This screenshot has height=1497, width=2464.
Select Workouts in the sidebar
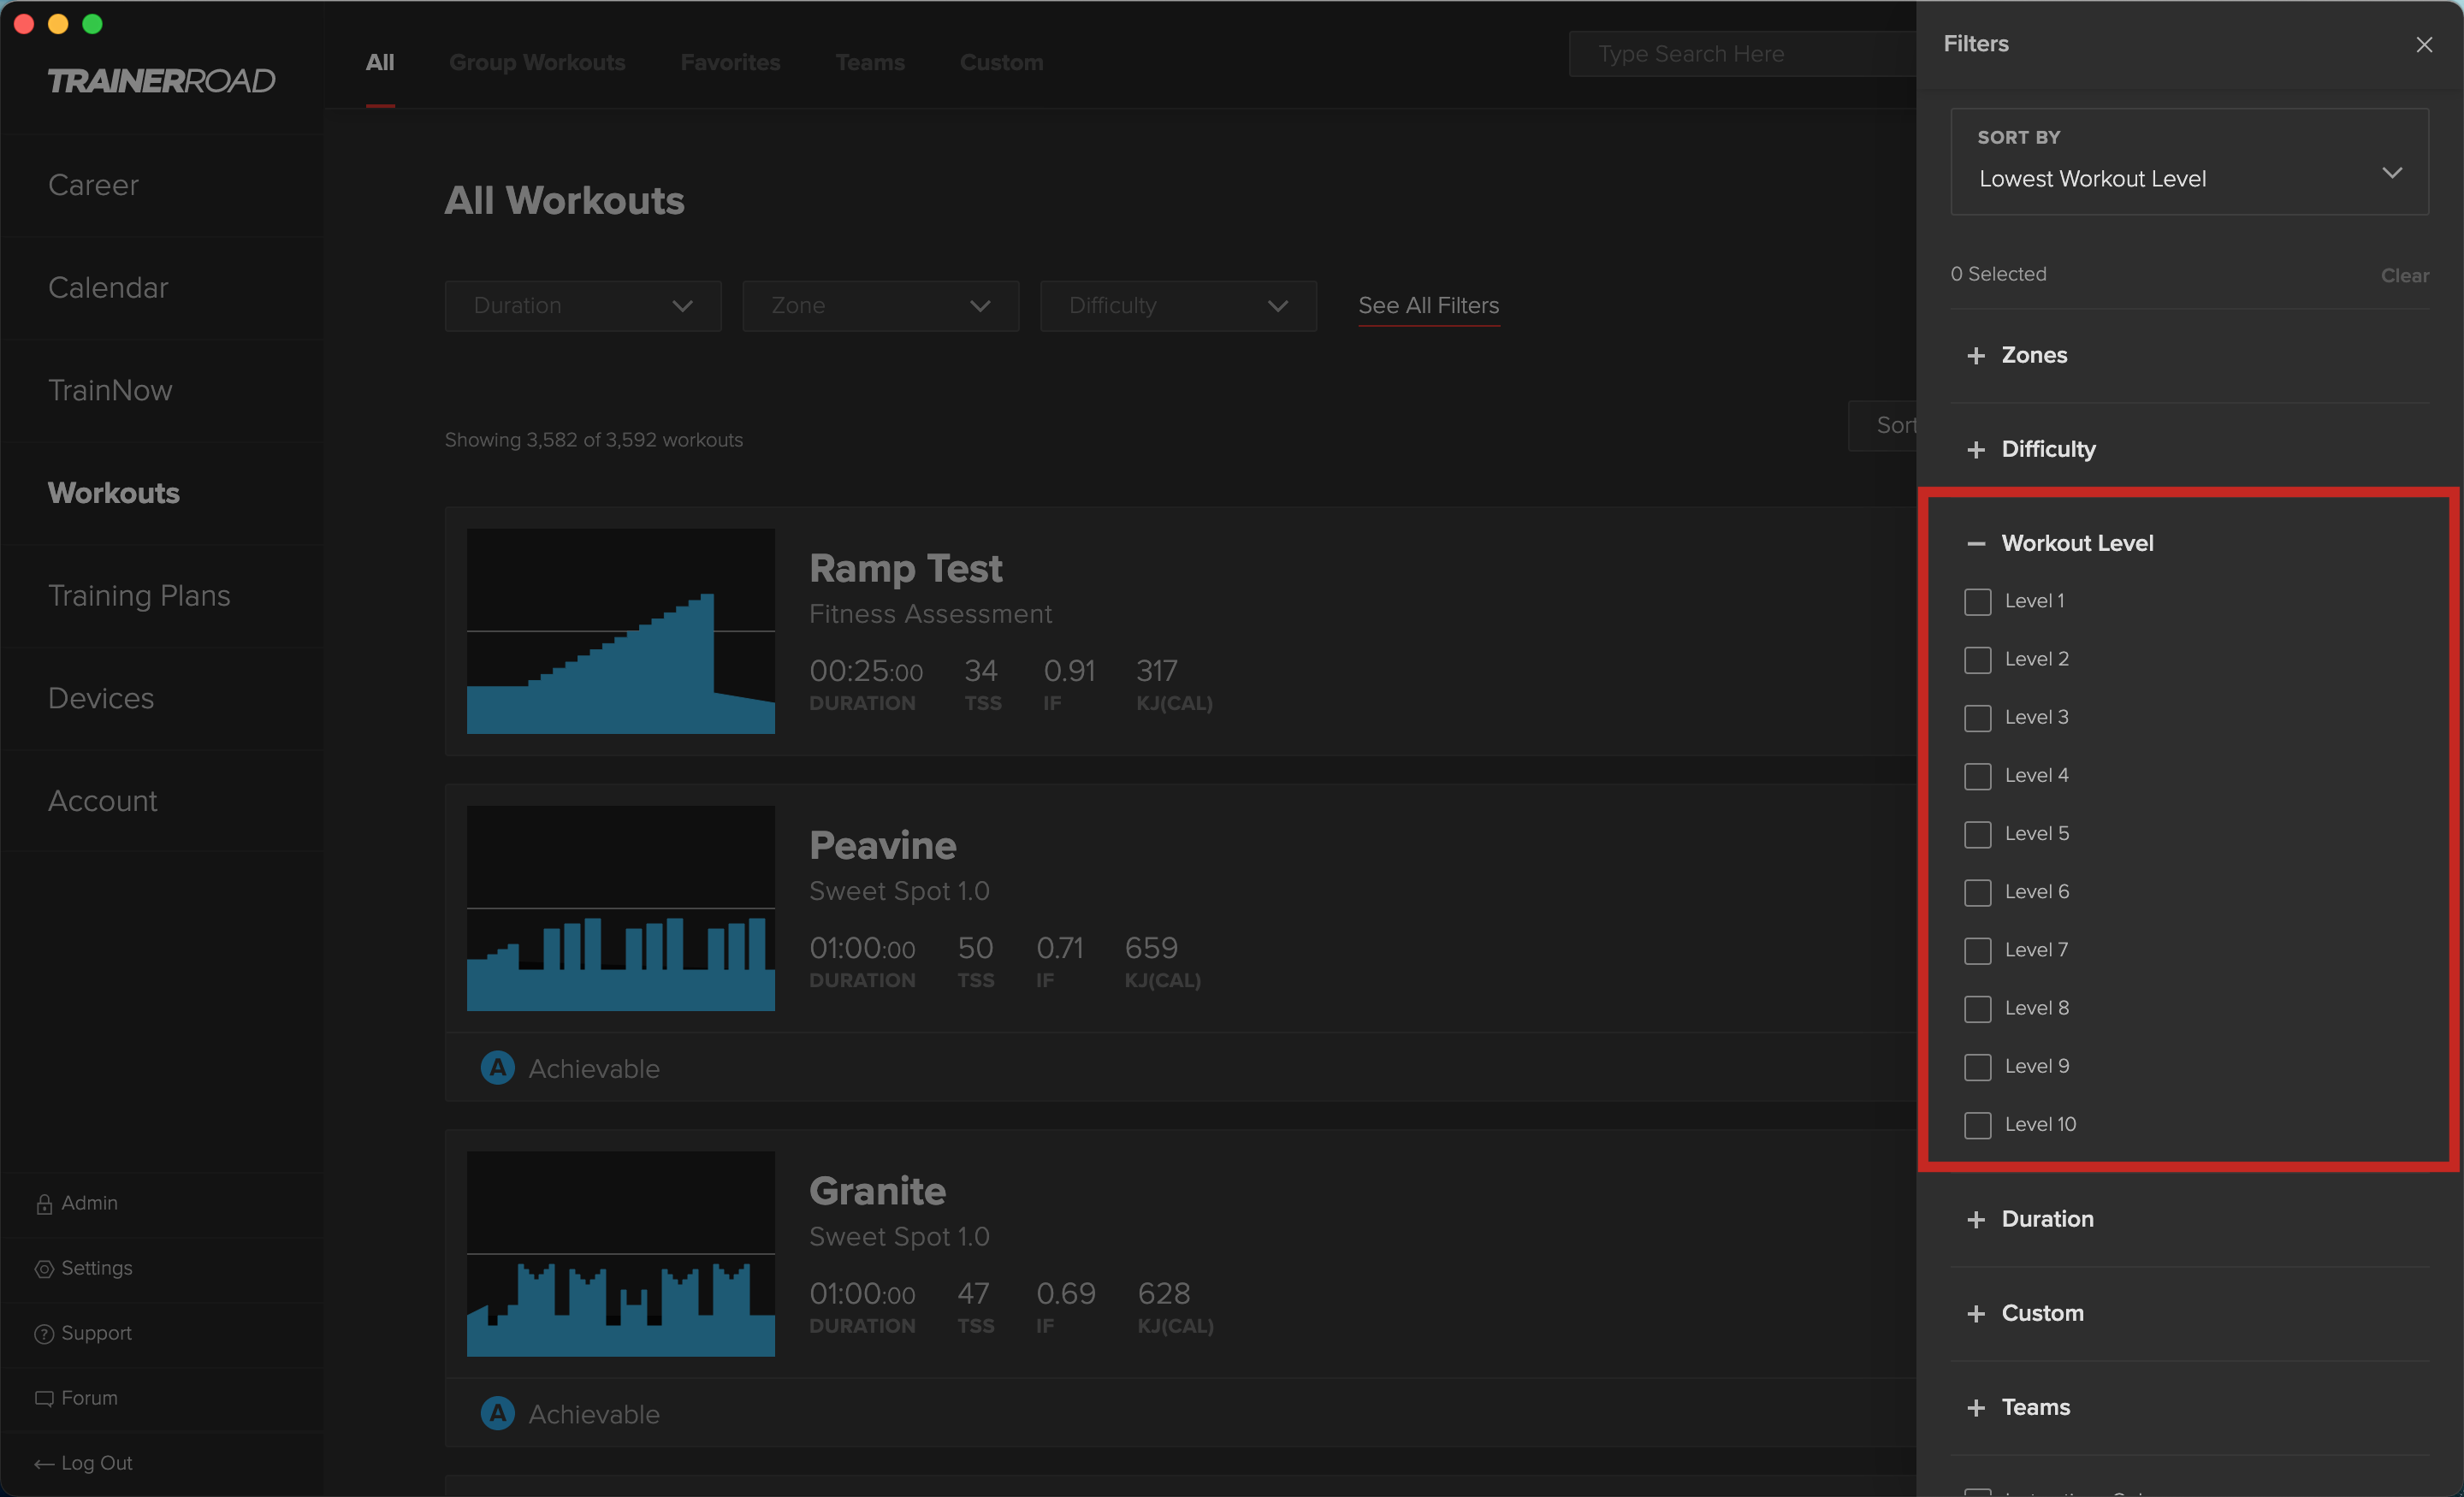pos(114,493)
